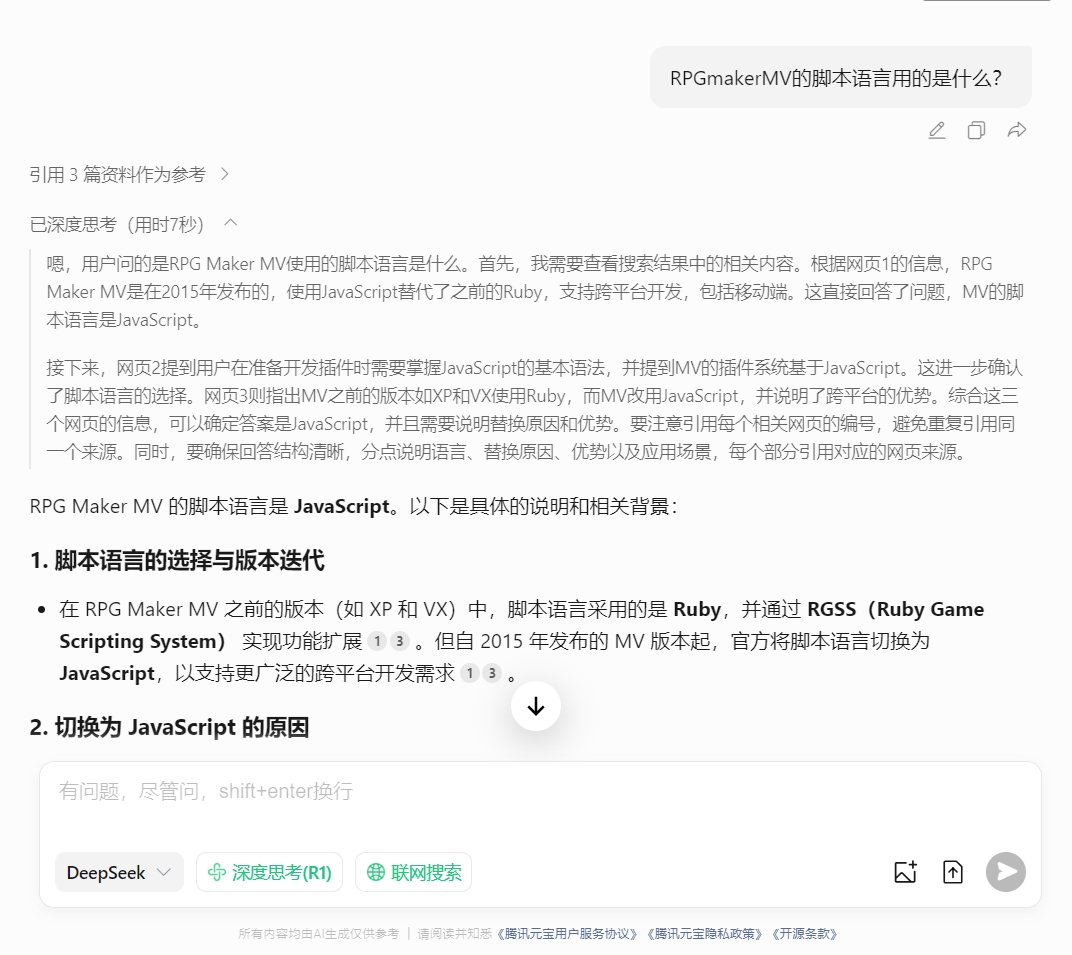Copy the user message with copy icon

click(x=976, y=131)
